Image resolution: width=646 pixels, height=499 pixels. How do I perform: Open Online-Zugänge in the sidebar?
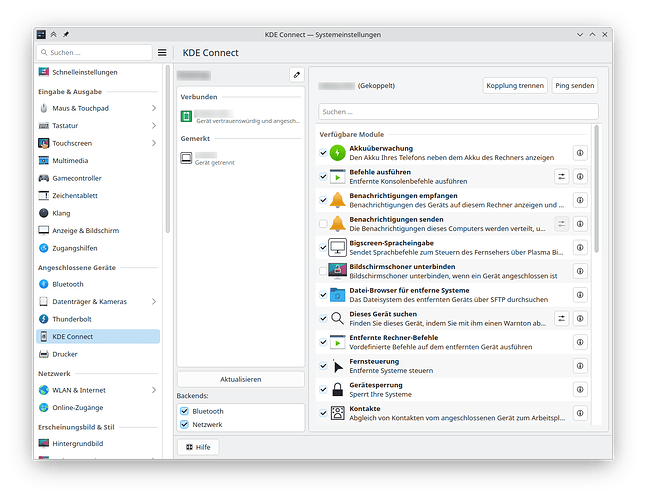pos(98,408)
